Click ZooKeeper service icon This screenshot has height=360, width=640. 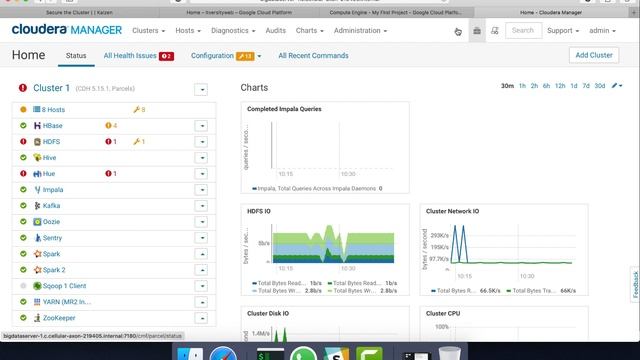37,318
